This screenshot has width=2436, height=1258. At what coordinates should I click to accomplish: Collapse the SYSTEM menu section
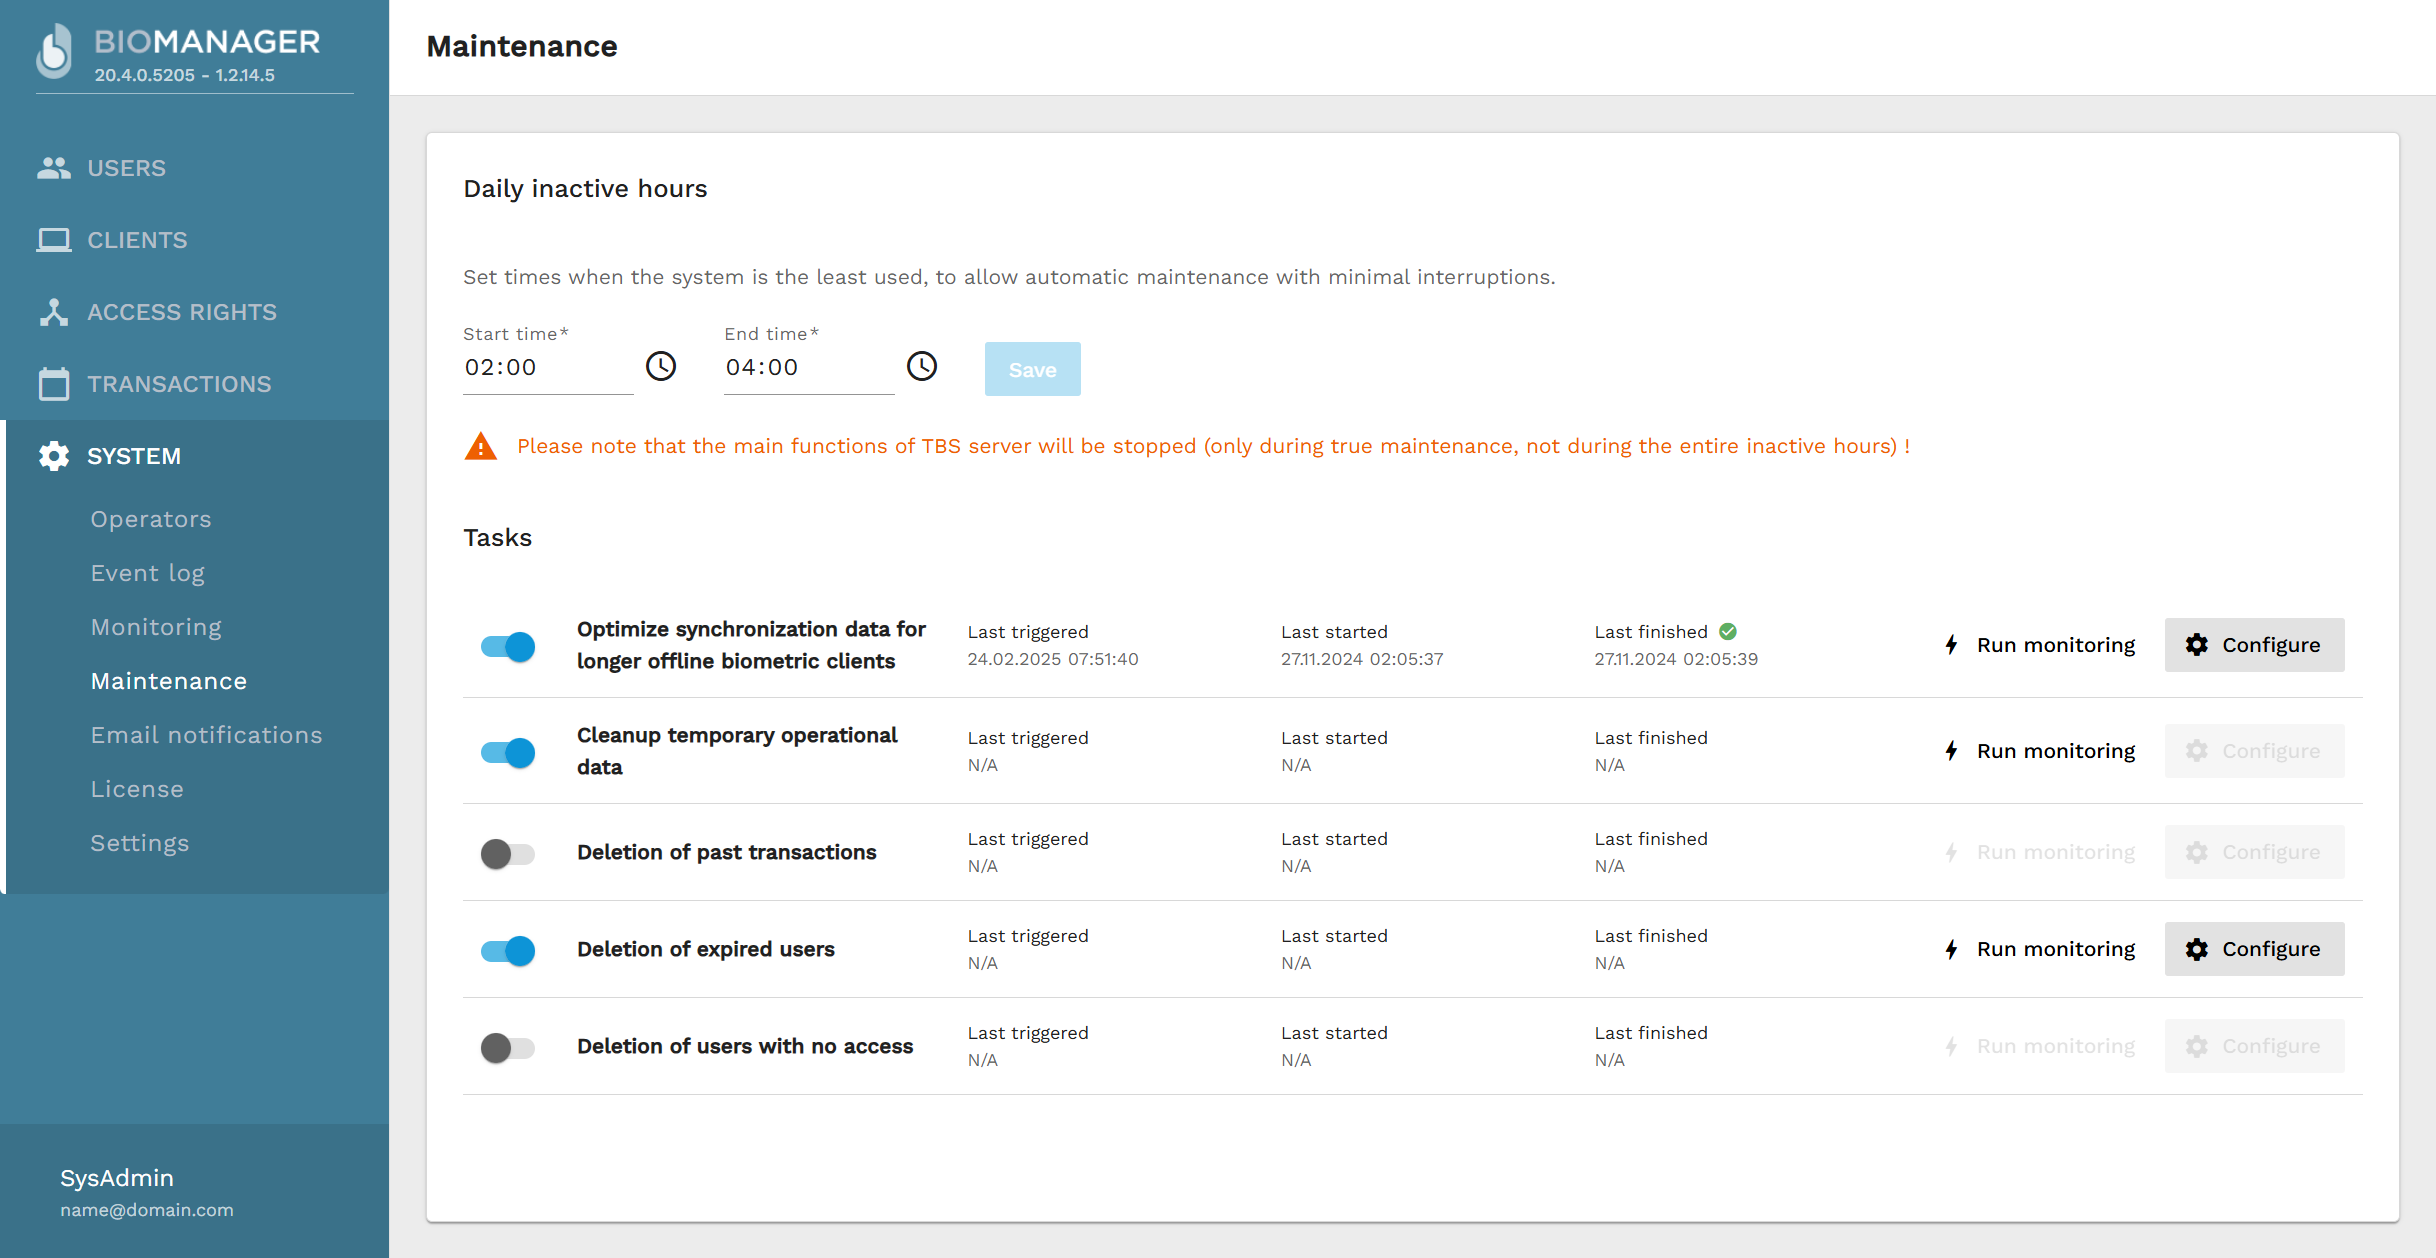[134, 456]
